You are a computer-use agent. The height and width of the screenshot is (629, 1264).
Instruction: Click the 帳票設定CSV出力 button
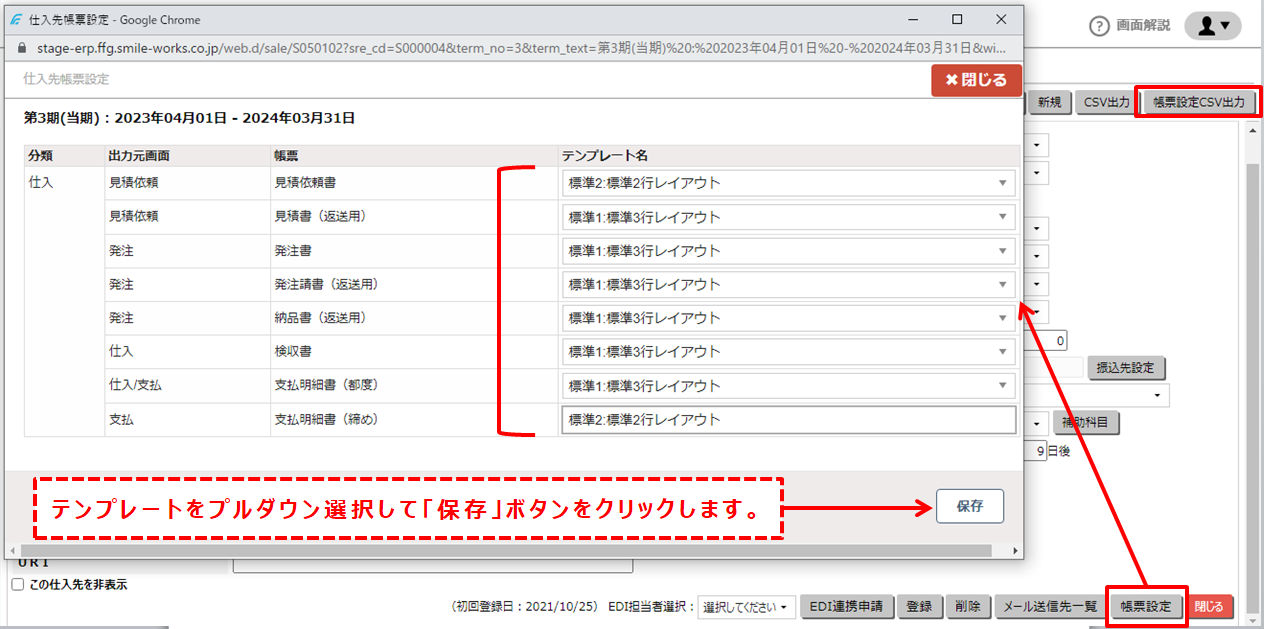(x=1198, y=101)
